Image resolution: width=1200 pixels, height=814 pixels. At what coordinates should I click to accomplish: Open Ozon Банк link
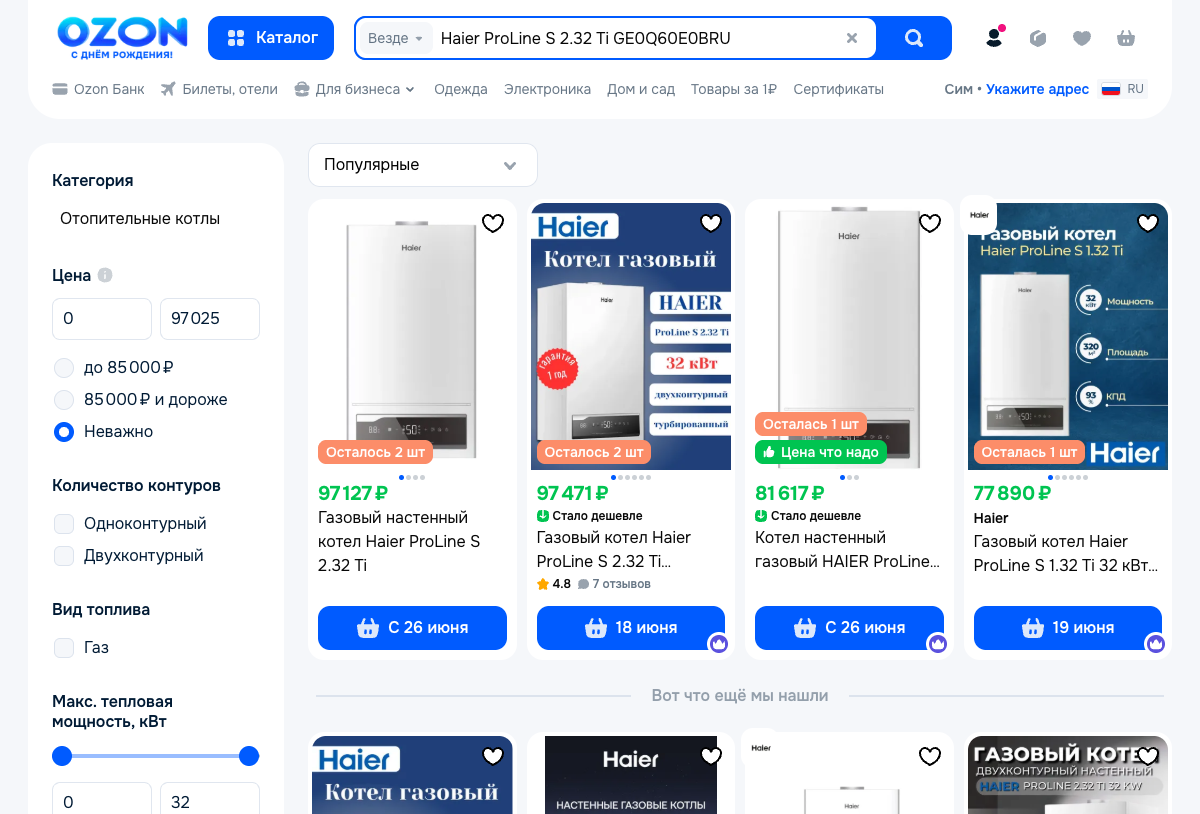(98, 89)
